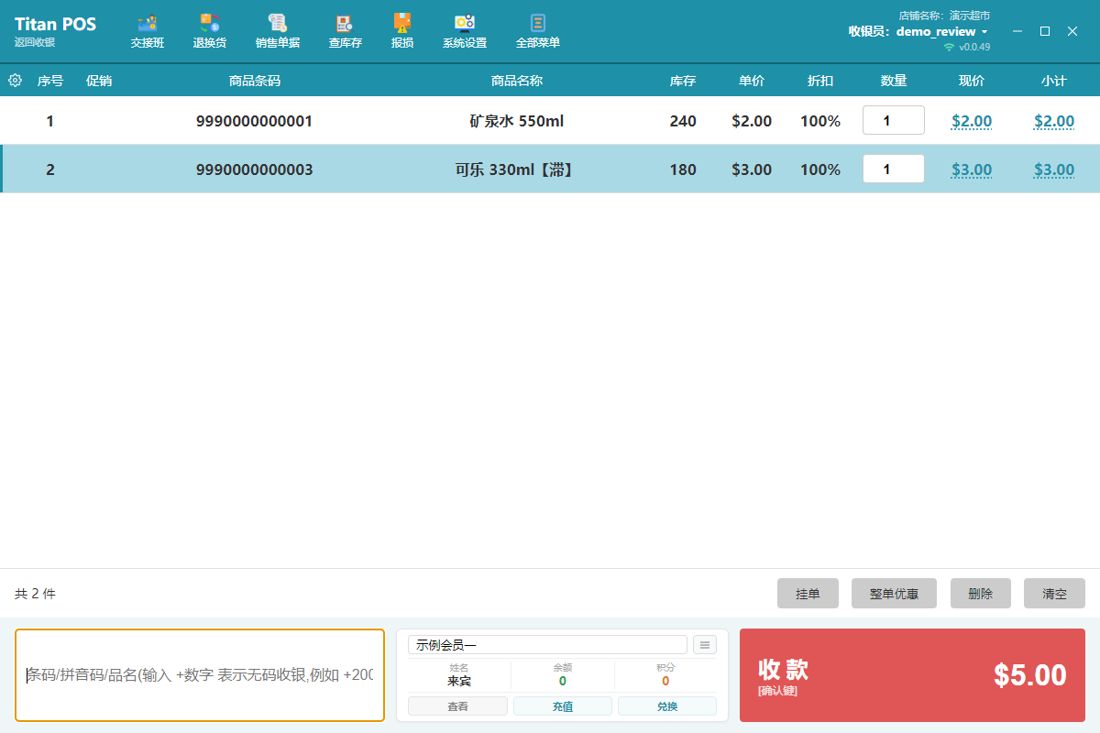This screenshot has height=733, width=1100.
Task: Click the 充值 recharge button
Action: coord(563,706)
